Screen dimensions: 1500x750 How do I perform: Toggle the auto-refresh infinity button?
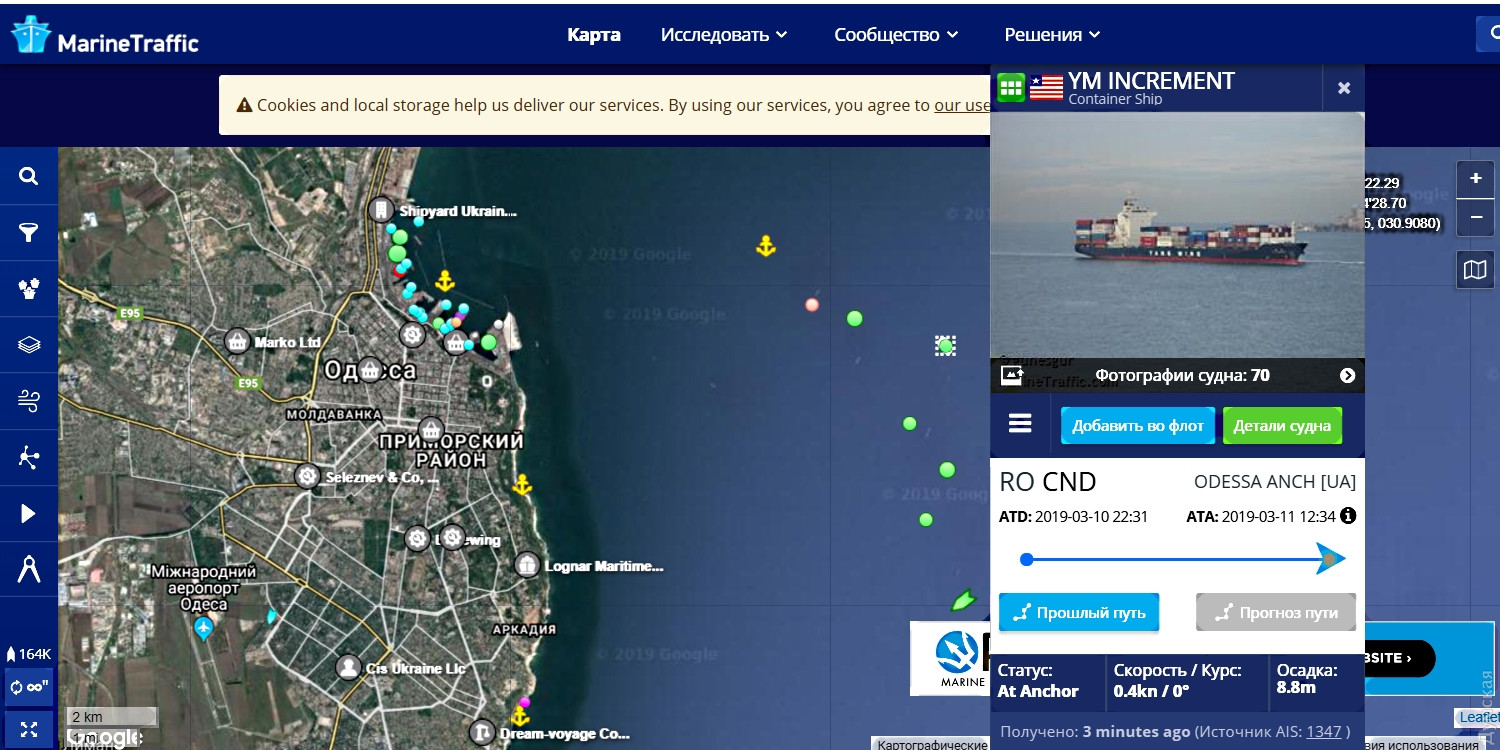28,688
